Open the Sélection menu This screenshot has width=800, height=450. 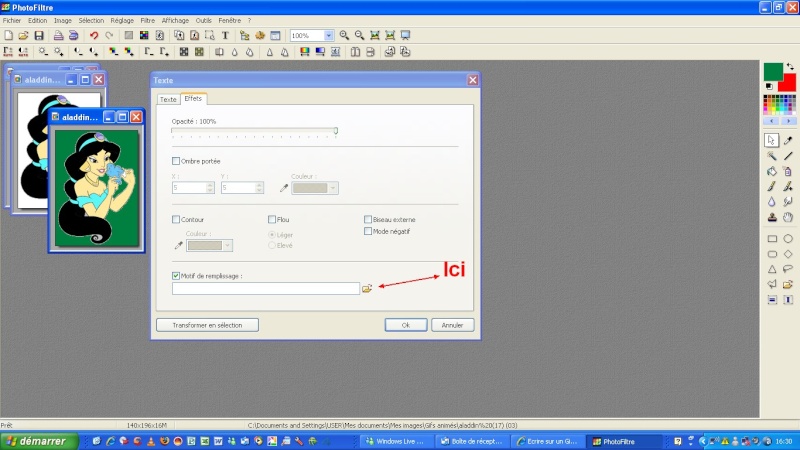tap(91, 20)
